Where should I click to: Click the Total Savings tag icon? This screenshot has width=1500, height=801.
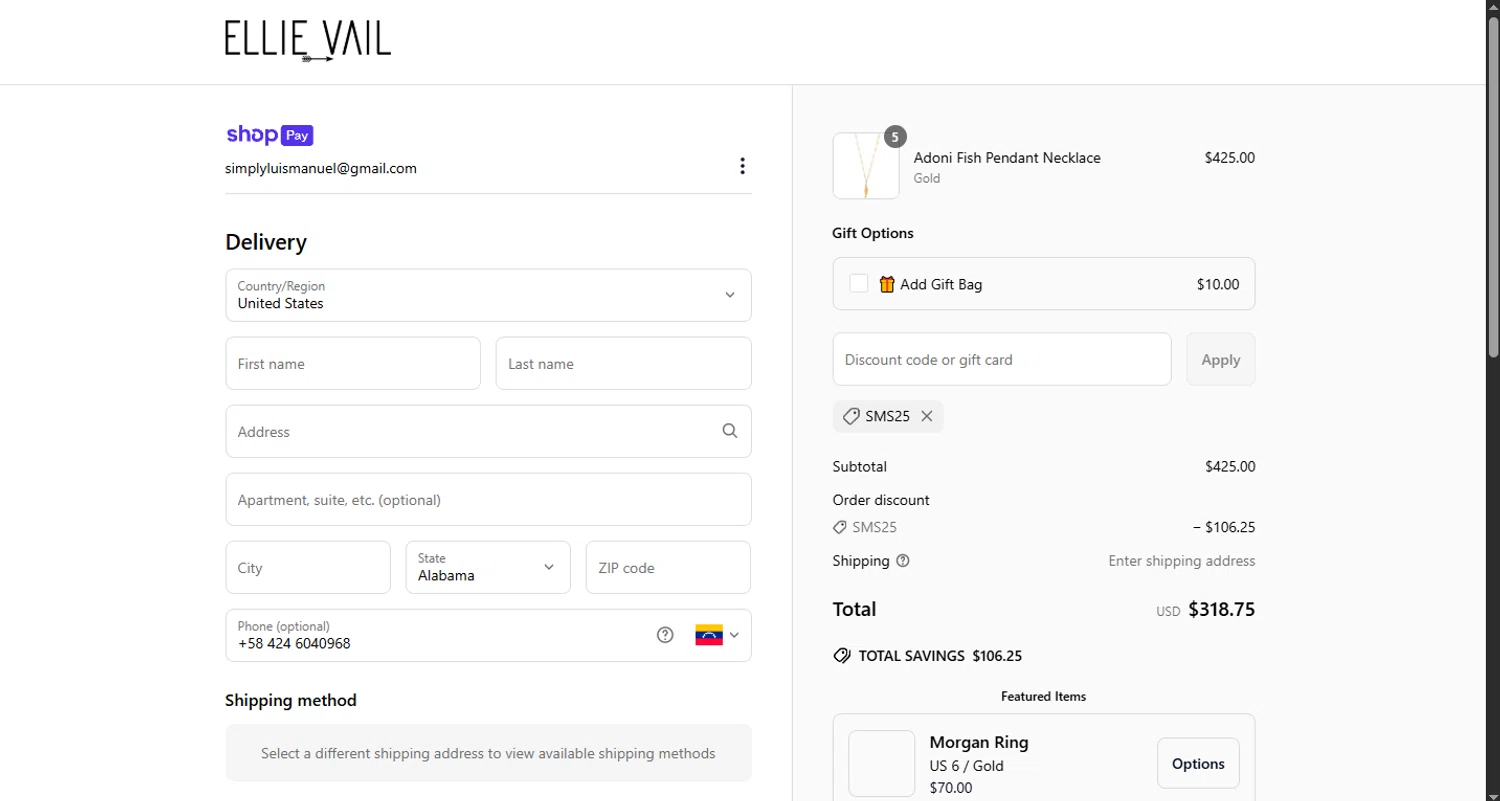coord(842,656)
